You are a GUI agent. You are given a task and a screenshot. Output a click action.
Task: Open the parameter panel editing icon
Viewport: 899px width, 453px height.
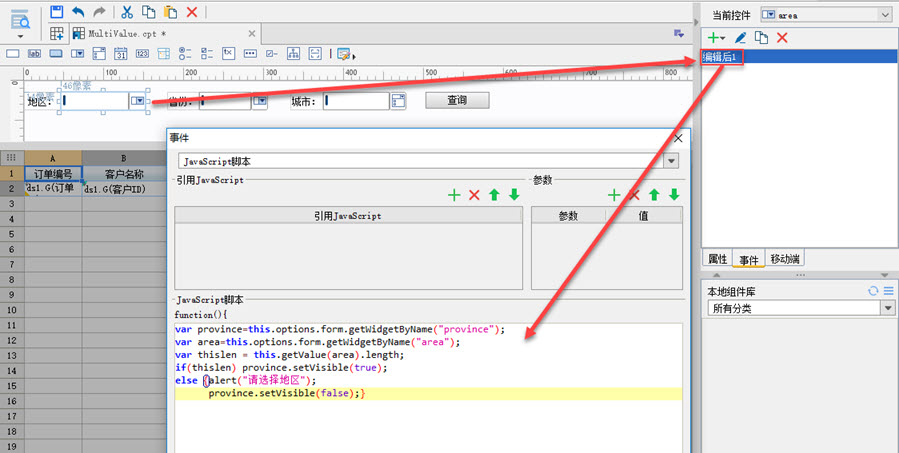pyautogui.click(x=344, y=54)
